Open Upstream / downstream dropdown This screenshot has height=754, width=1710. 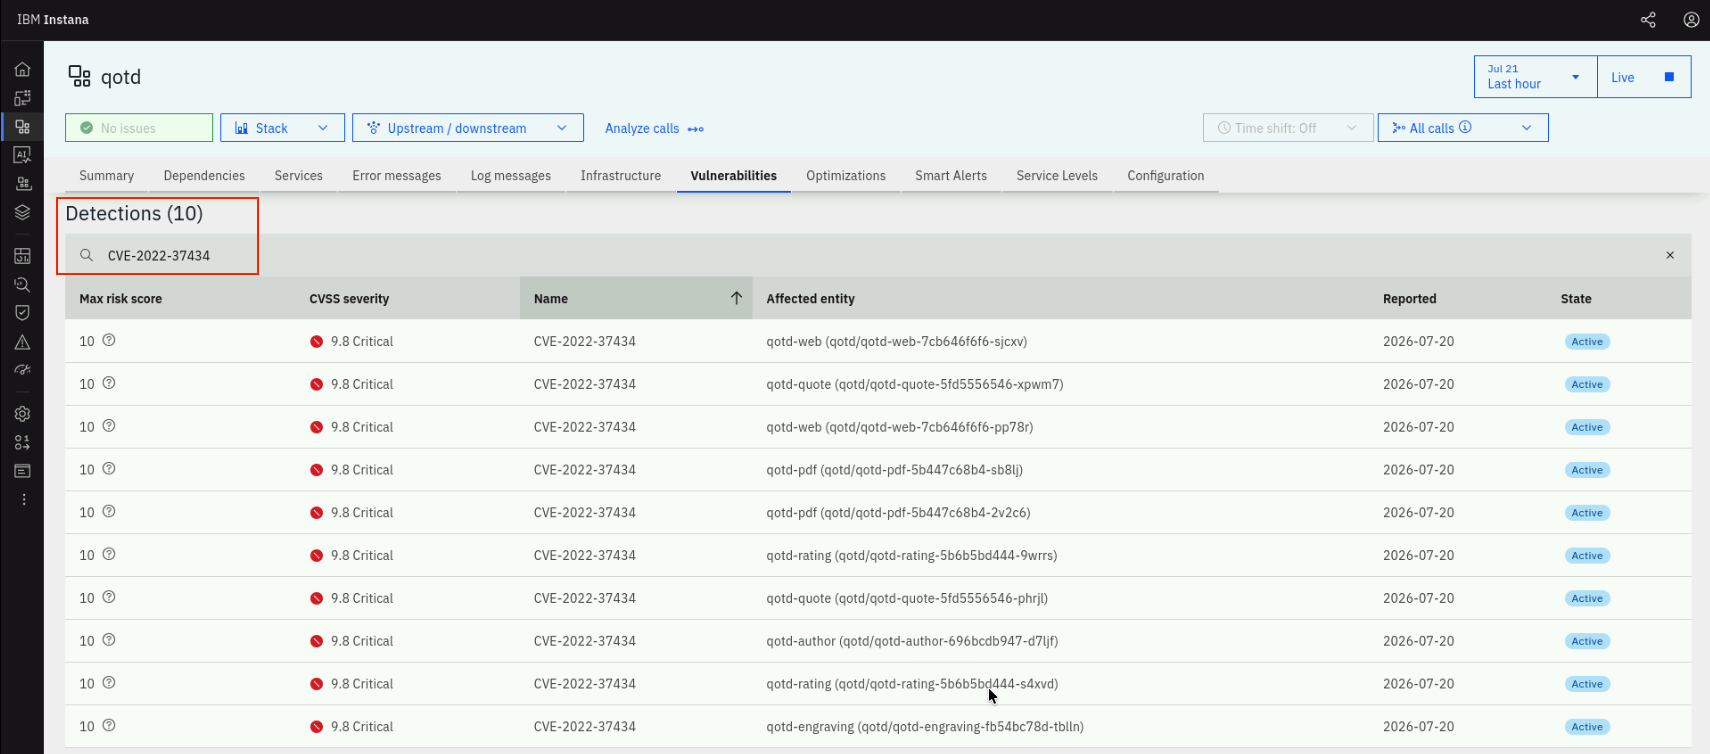467,128
